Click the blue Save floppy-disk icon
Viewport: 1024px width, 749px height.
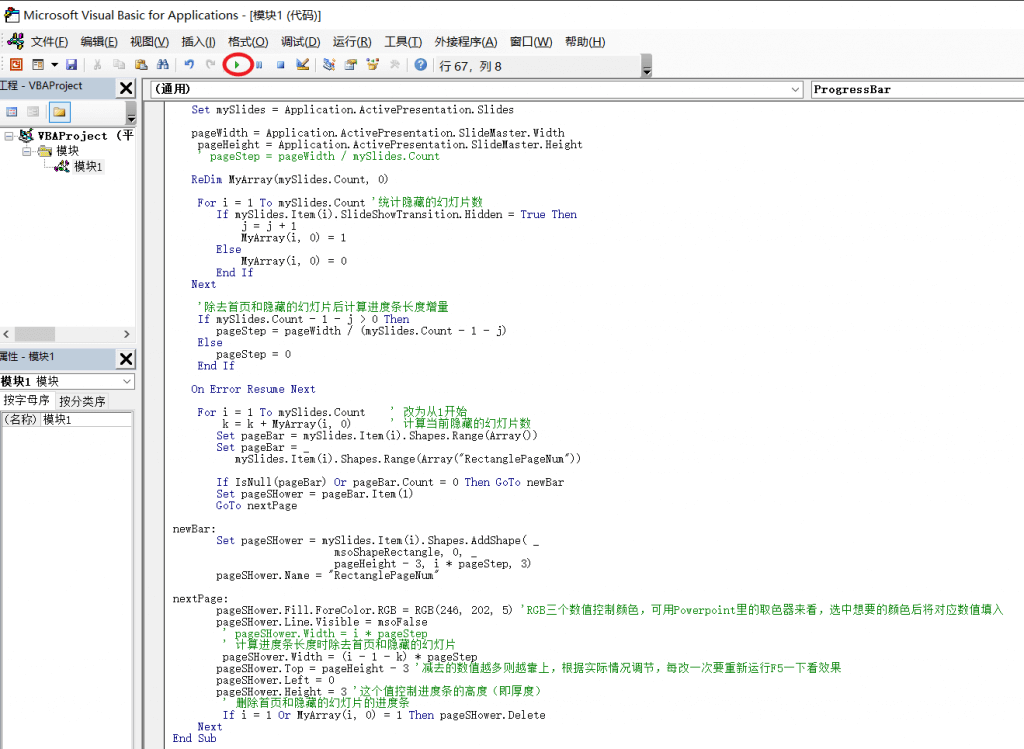tap(72, 65)
